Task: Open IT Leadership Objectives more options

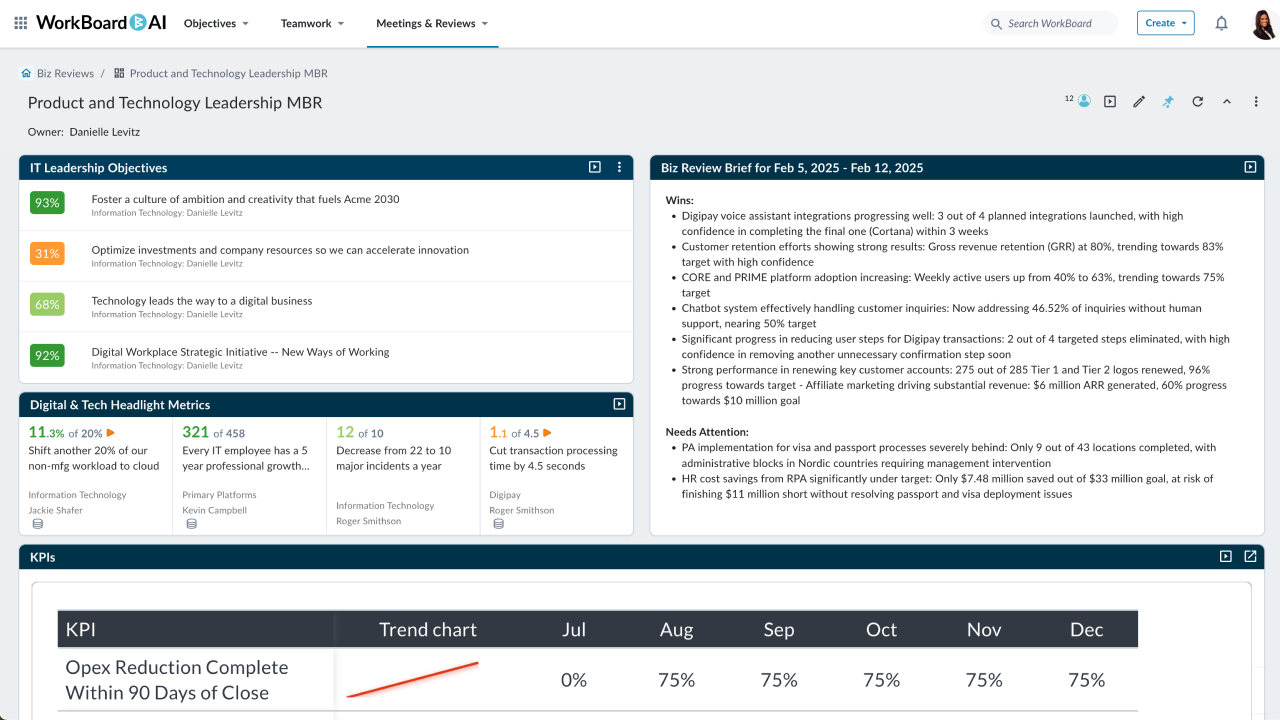Action: [x=619, y=167]
